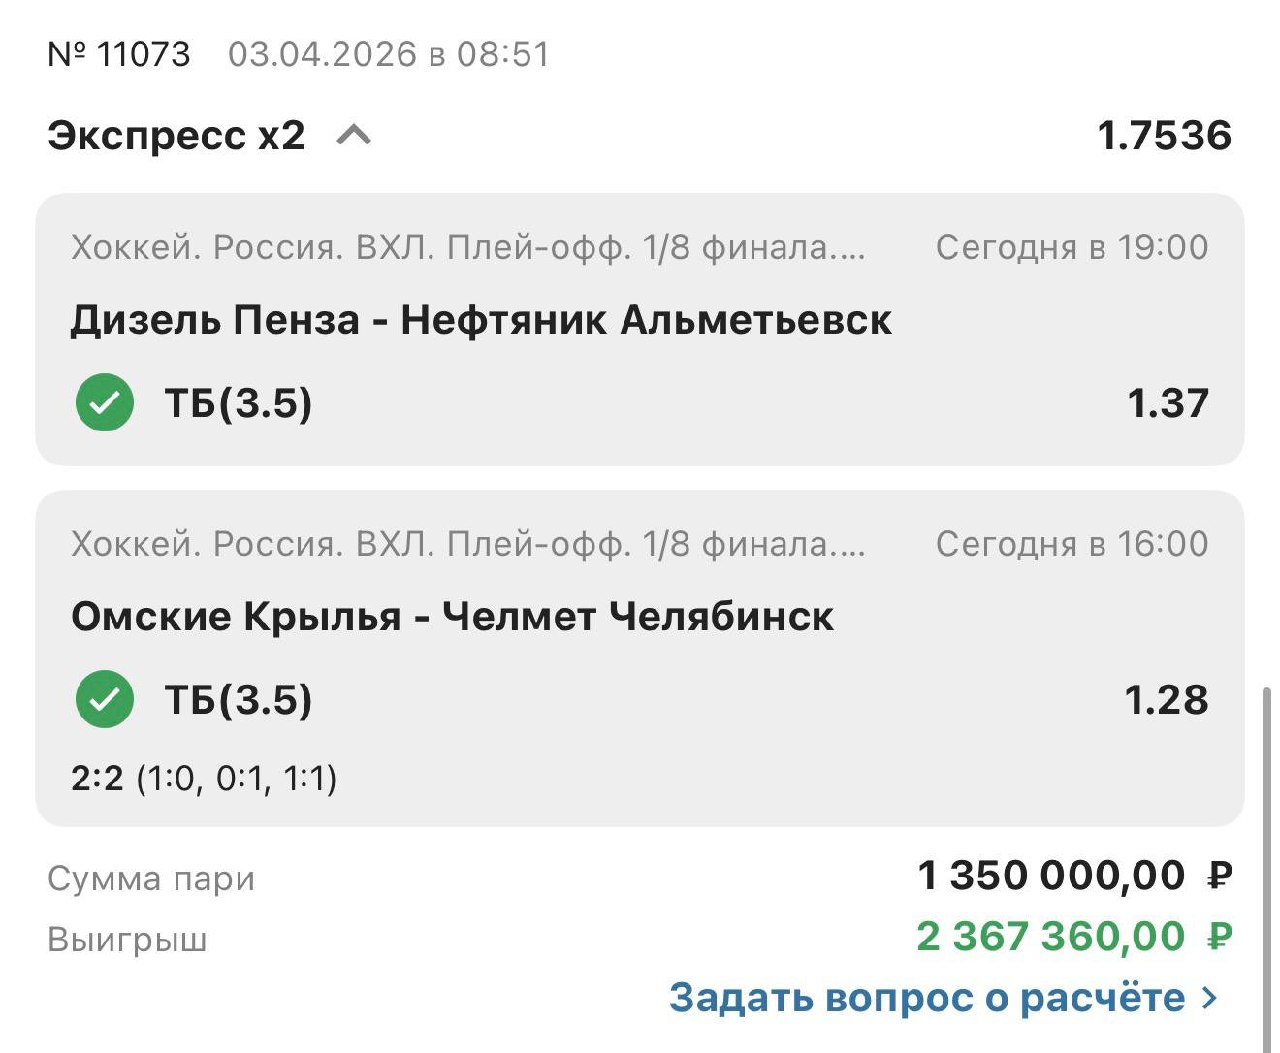
Task: Click the 1.28 odds value
Action: (1166, 700)
